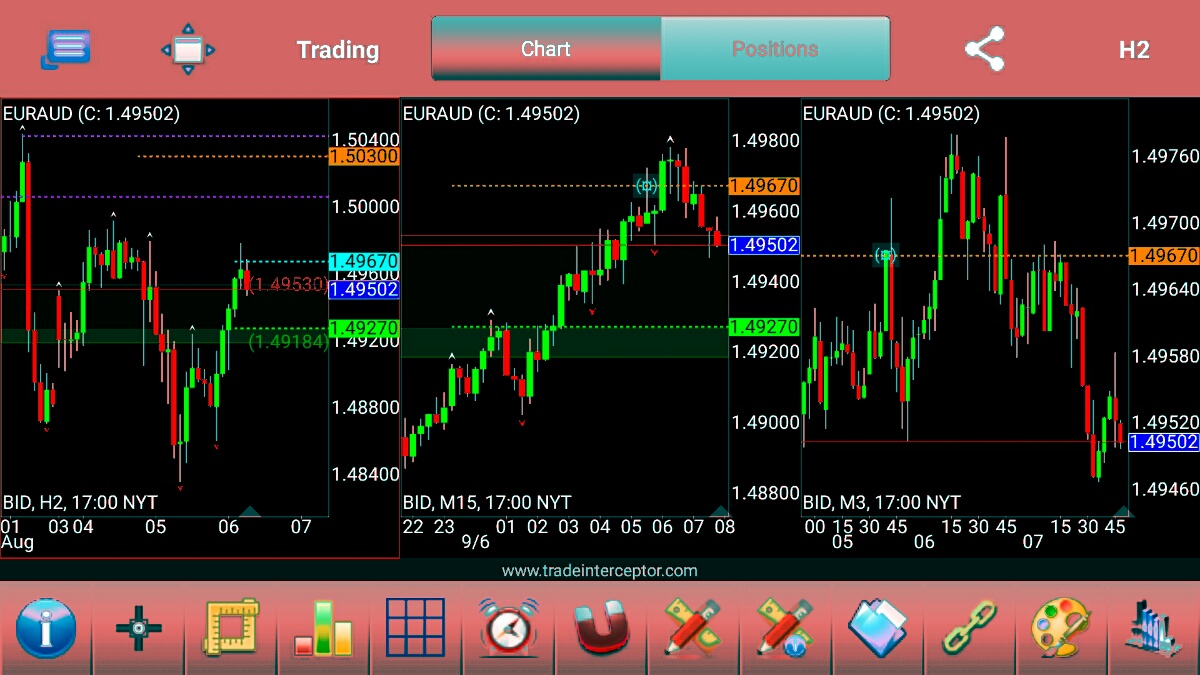
Task: Select EURAUD title of the M3 chart
Action: click(x=891, y=114)
